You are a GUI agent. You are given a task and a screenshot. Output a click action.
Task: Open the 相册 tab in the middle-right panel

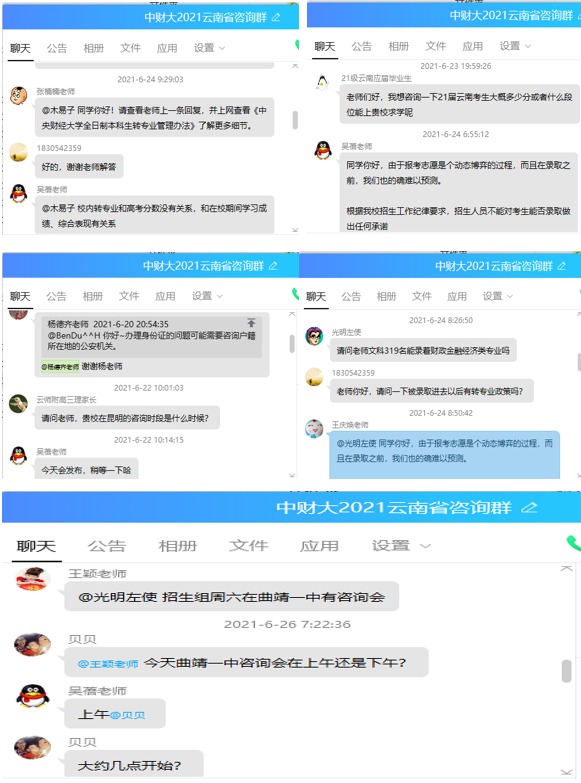click(x=386, y=297)
